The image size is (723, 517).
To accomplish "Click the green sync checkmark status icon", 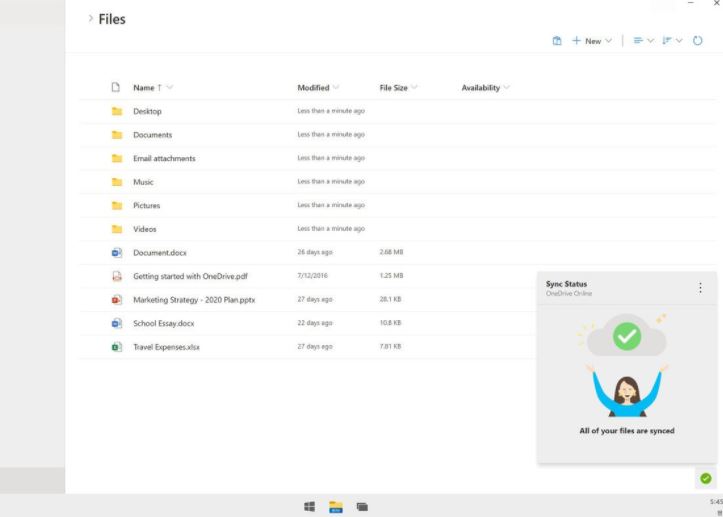I will pyautogui.click(x=706, y=479).
